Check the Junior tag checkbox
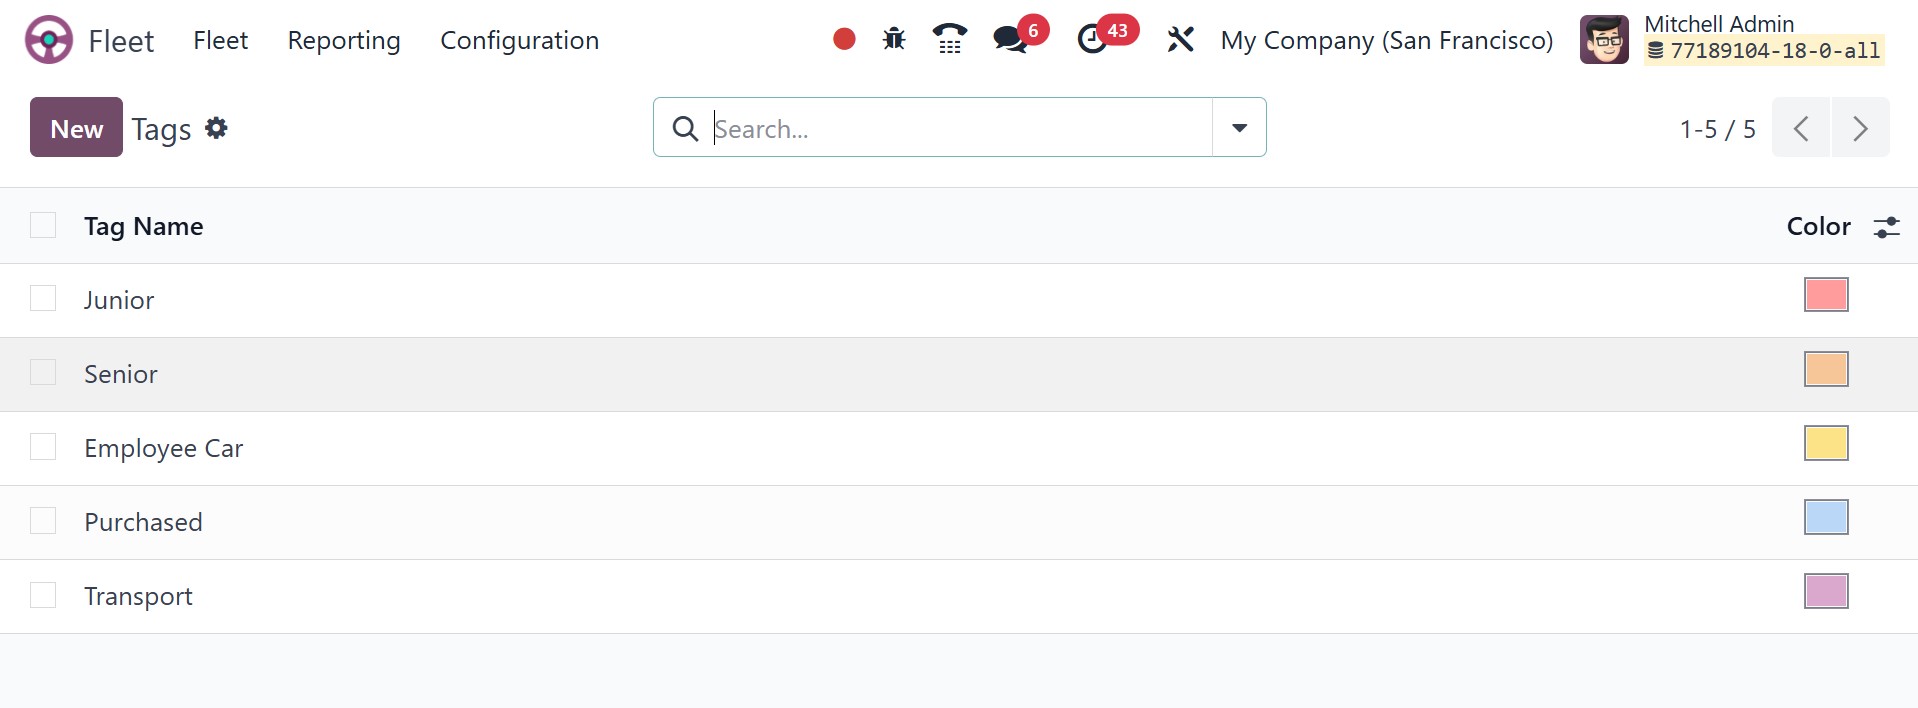Screen dimensions: 1918x708 (x=43, y=298)
